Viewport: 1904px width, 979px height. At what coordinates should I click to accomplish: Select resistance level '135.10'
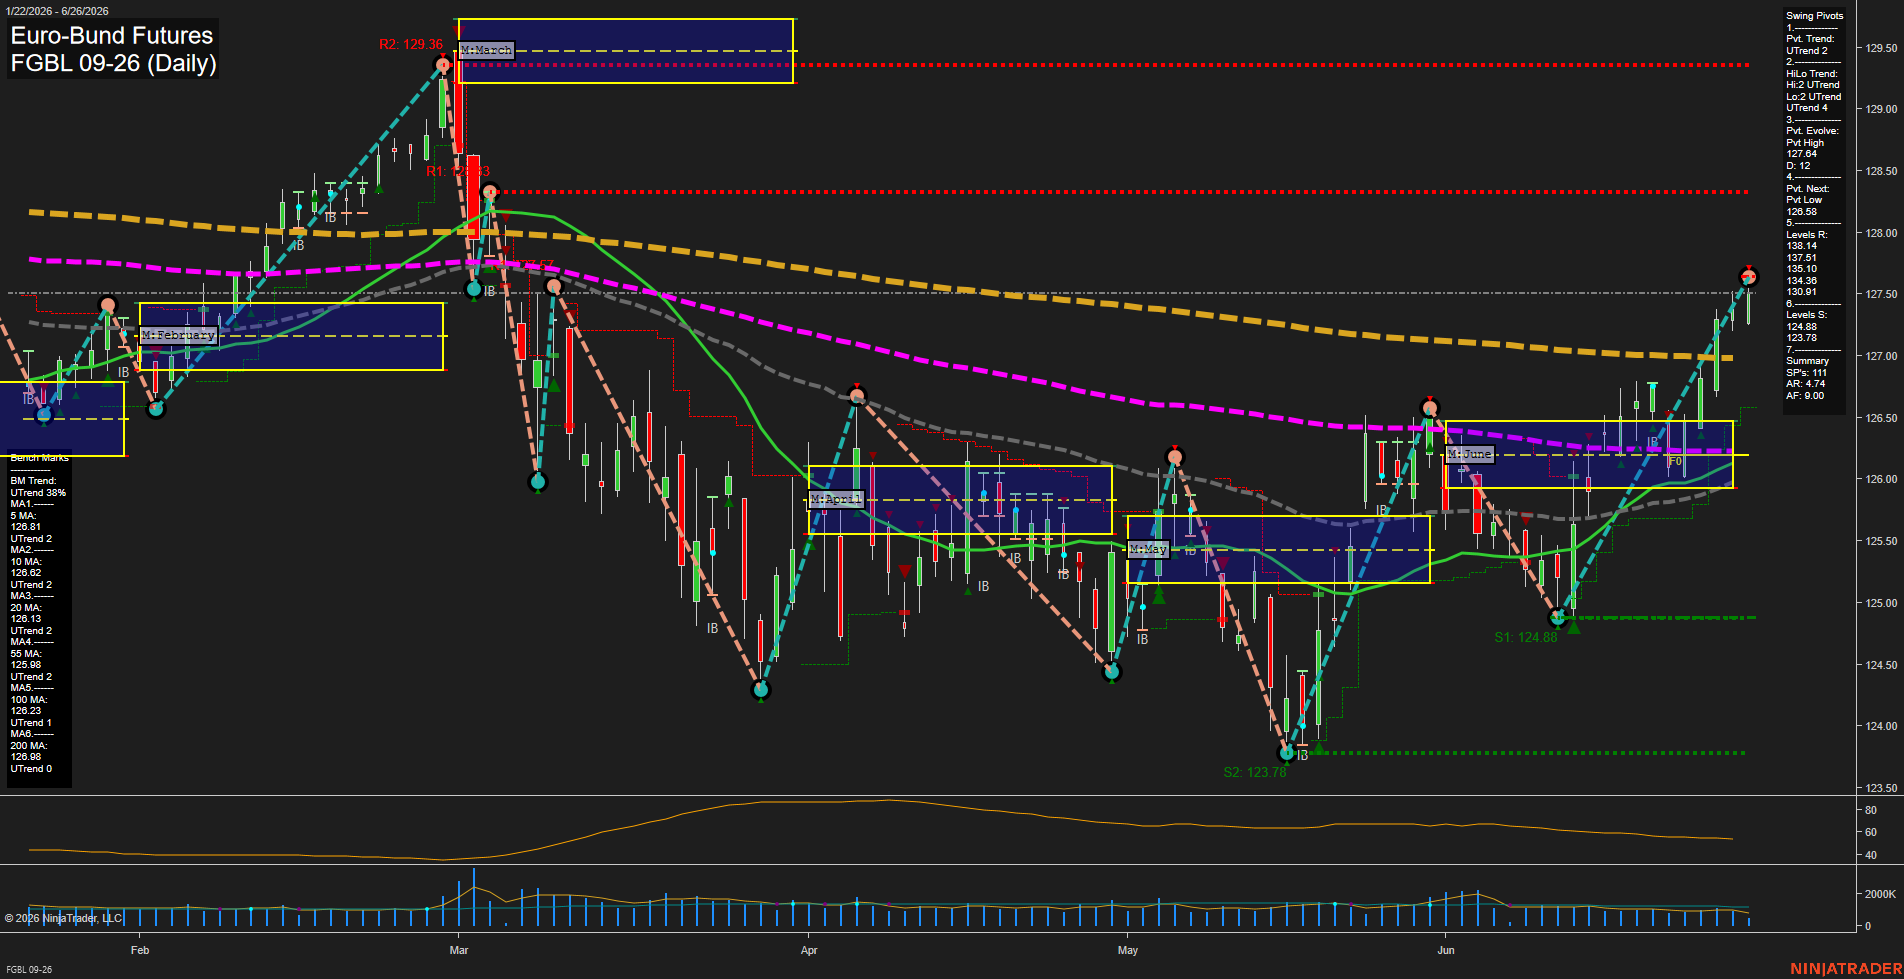click(1801, 269)
